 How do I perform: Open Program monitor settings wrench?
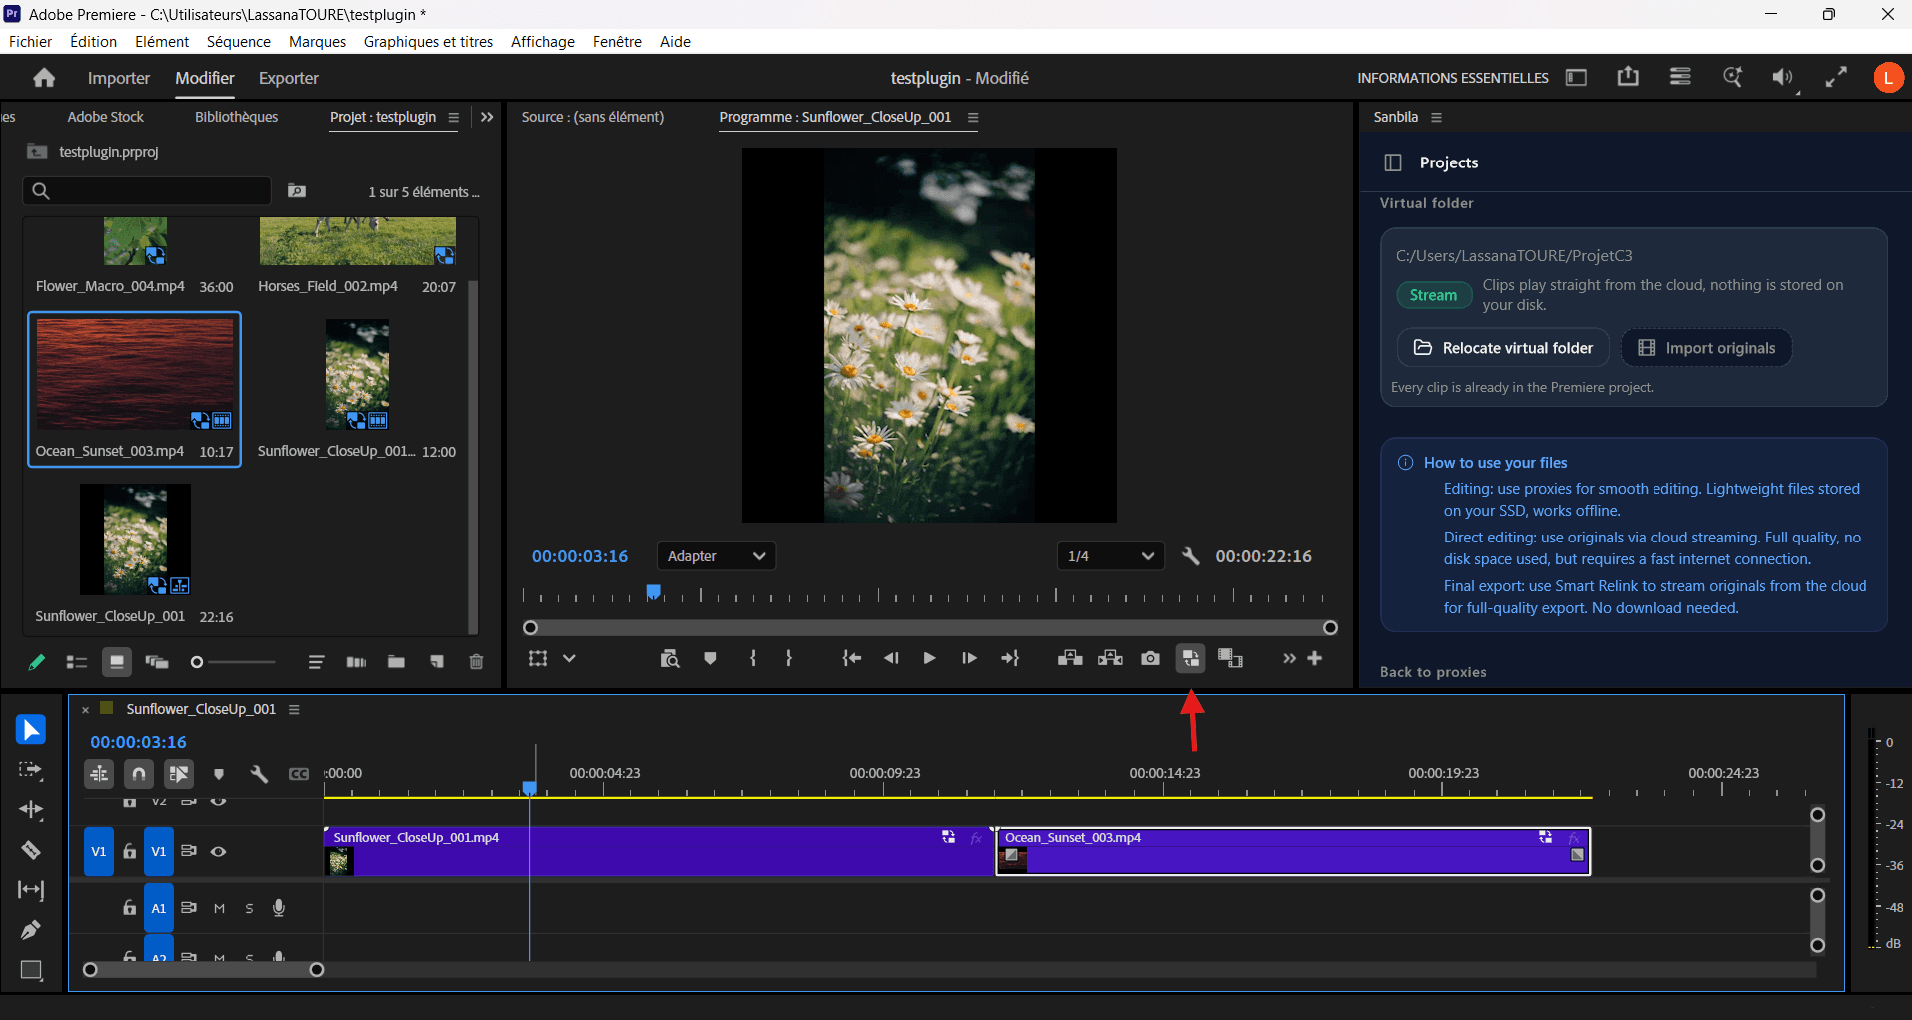tap(1190, 556)
